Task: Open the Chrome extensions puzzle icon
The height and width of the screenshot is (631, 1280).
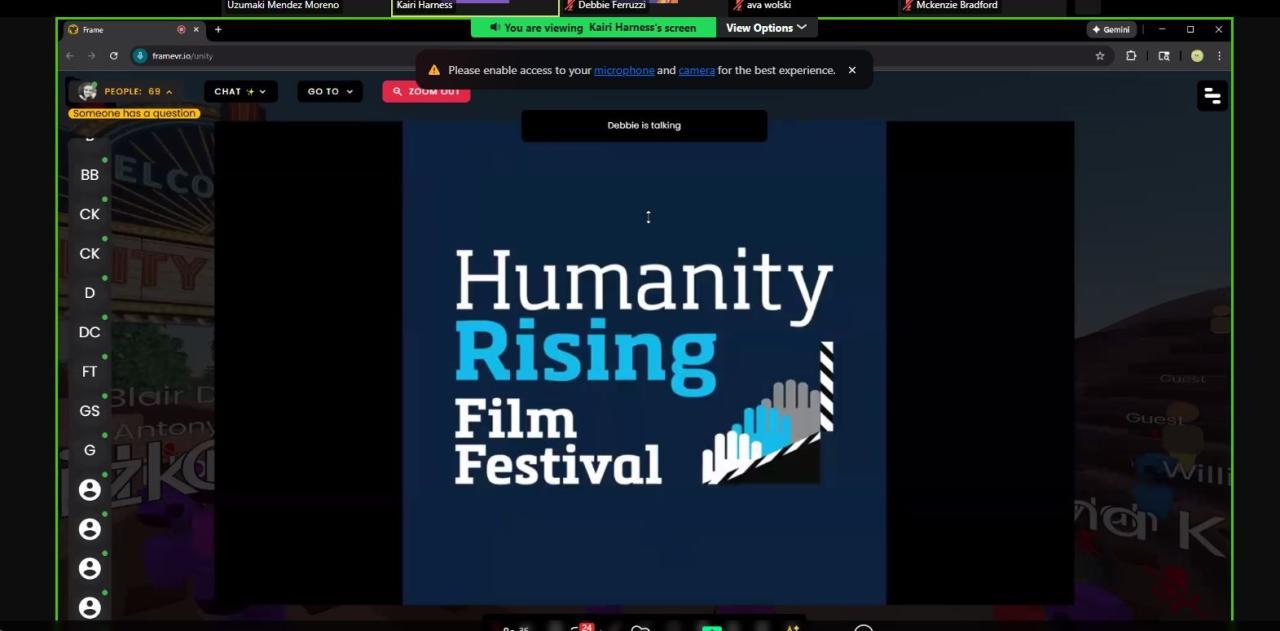Action: click(x=1131, y=56)
